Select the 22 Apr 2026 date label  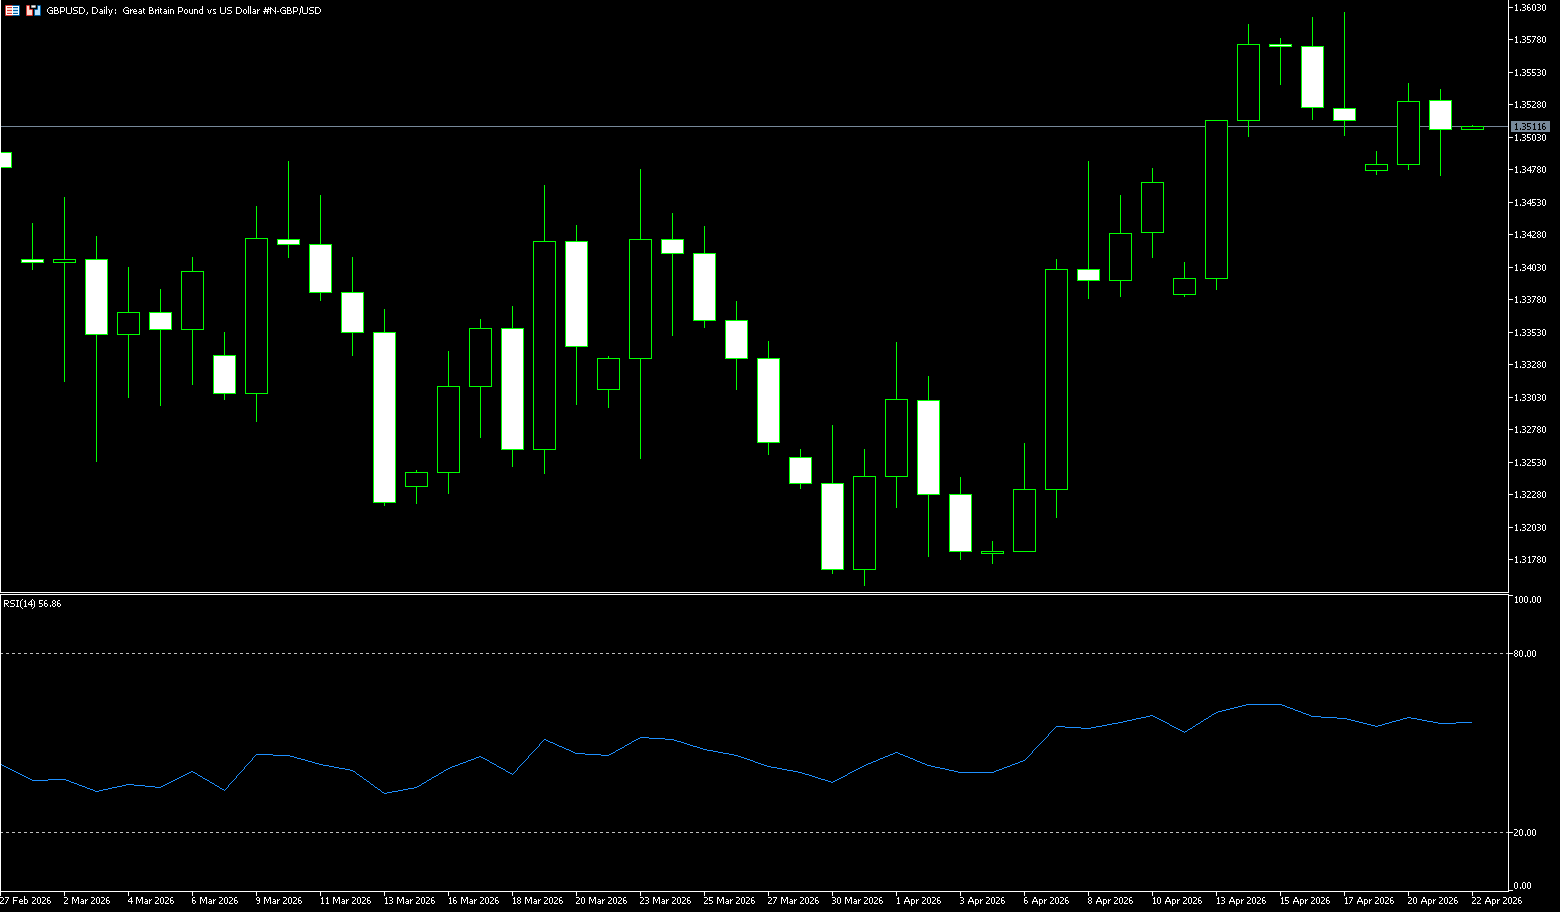click(1497, 901)
